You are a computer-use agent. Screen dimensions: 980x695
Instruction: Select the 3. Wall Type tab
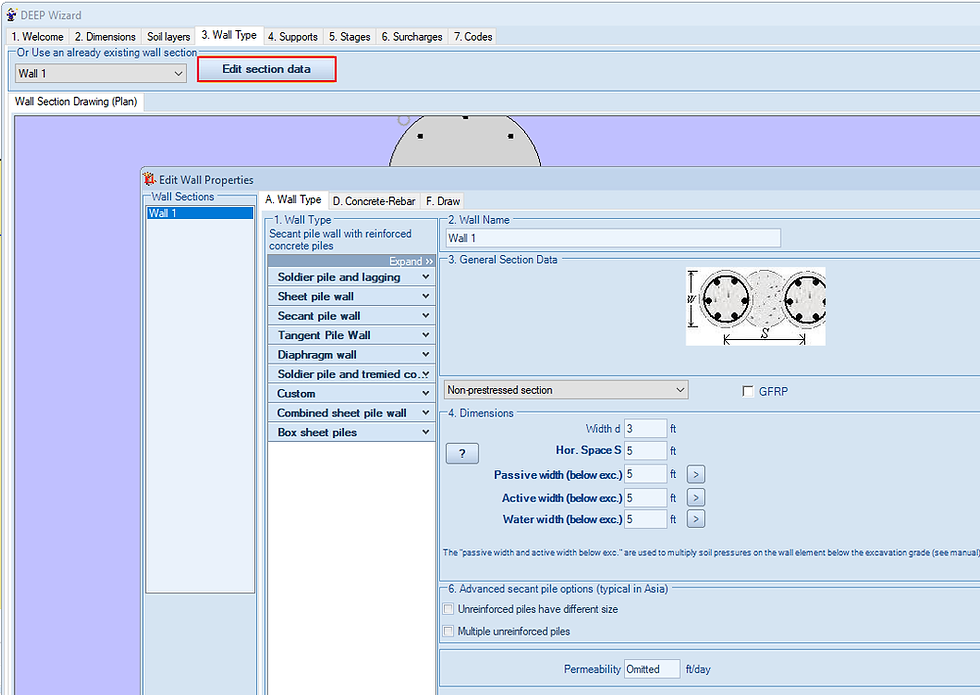point(229,35)
